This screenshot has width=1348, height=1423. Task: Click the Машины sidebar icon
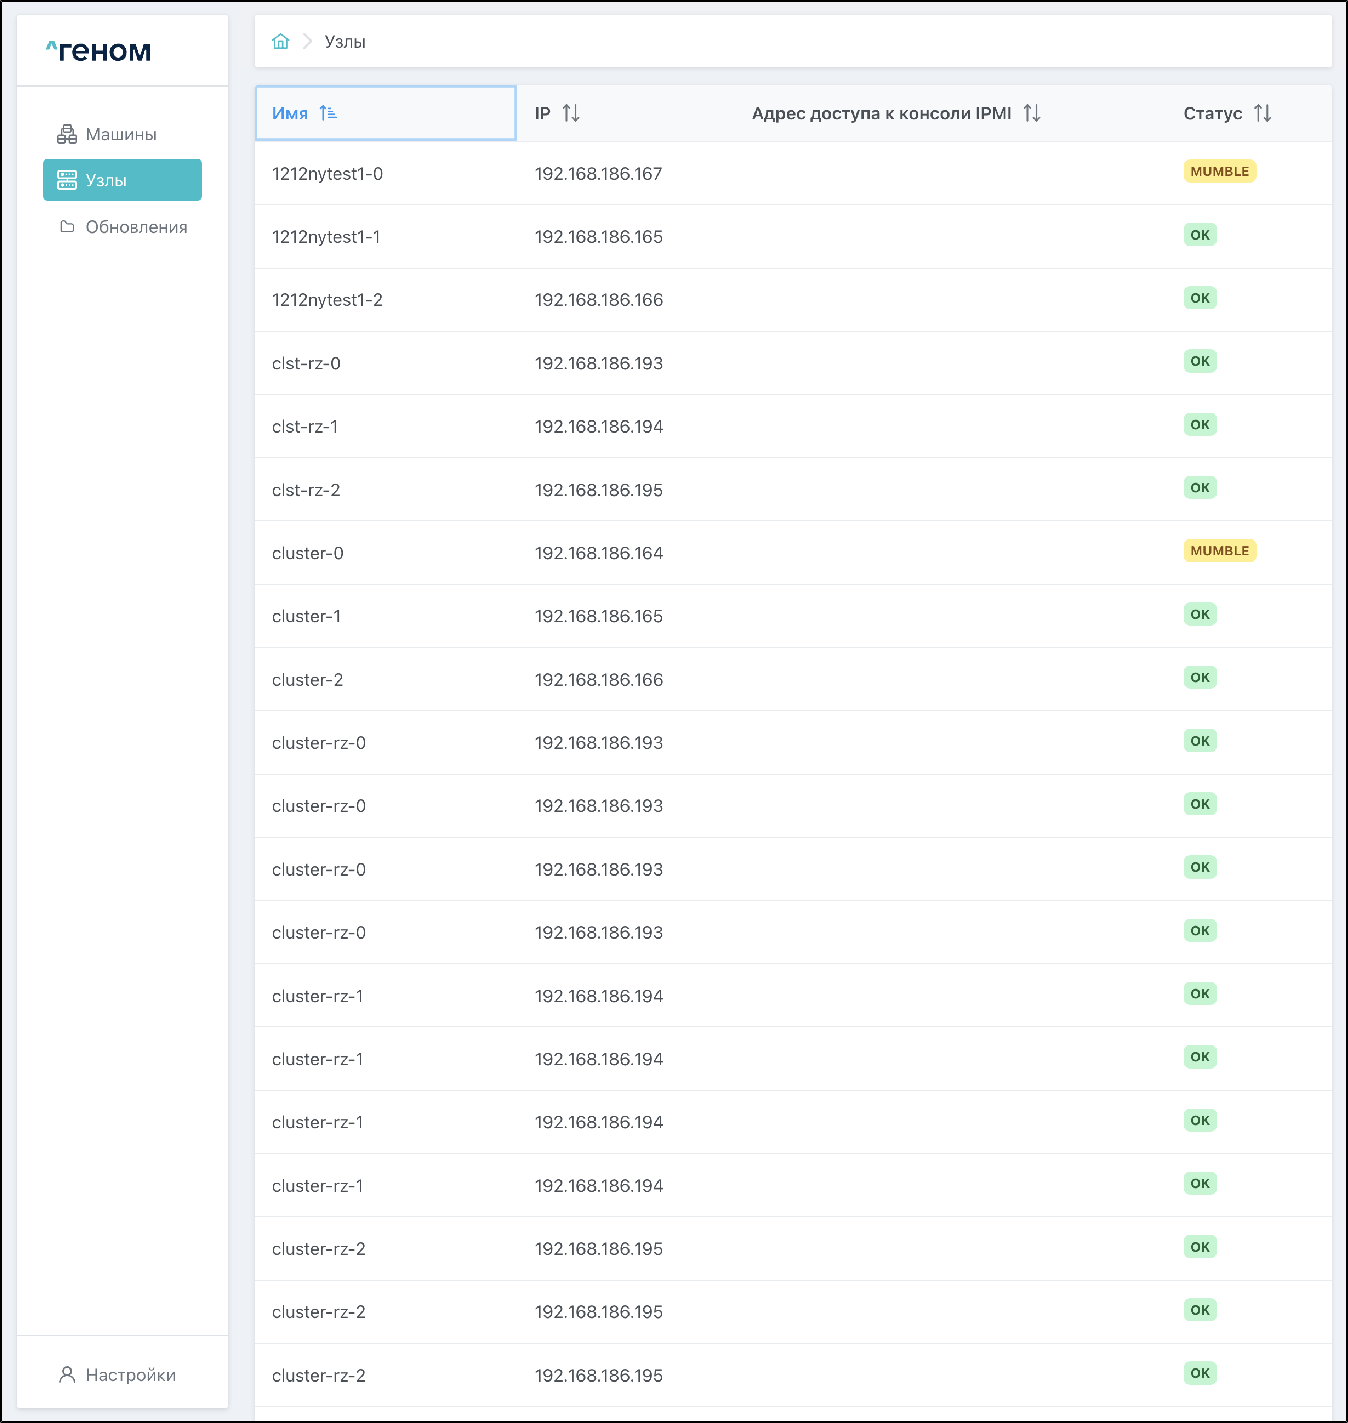point(67,134)
